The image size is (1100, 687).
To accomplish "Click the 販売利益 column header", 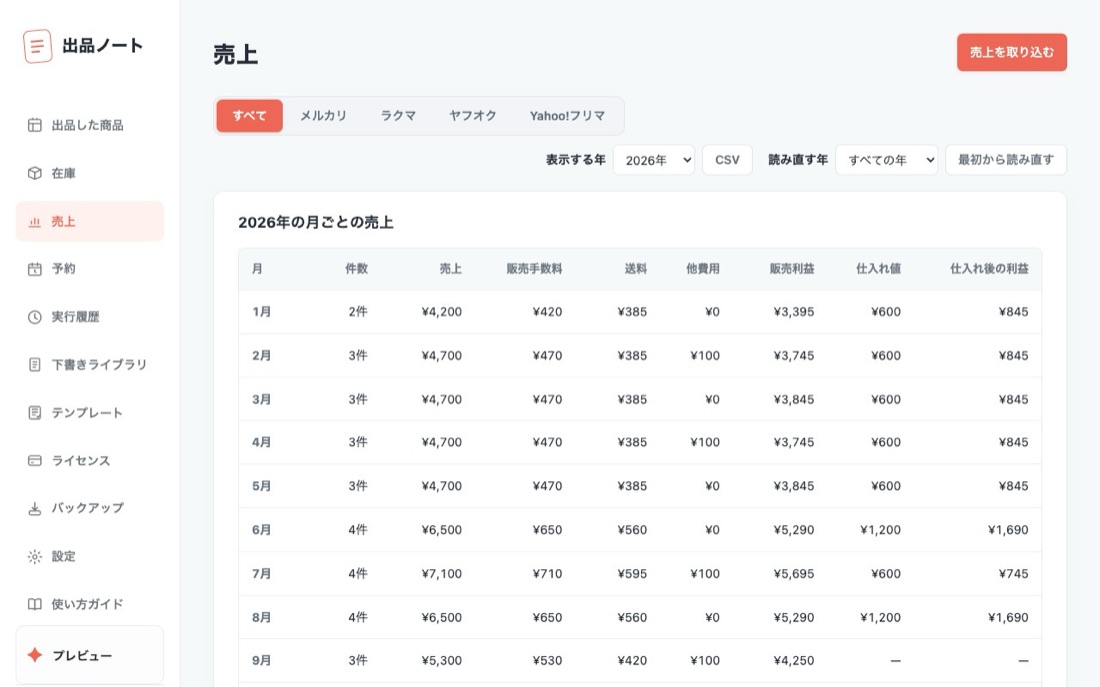I will [792, 269].
